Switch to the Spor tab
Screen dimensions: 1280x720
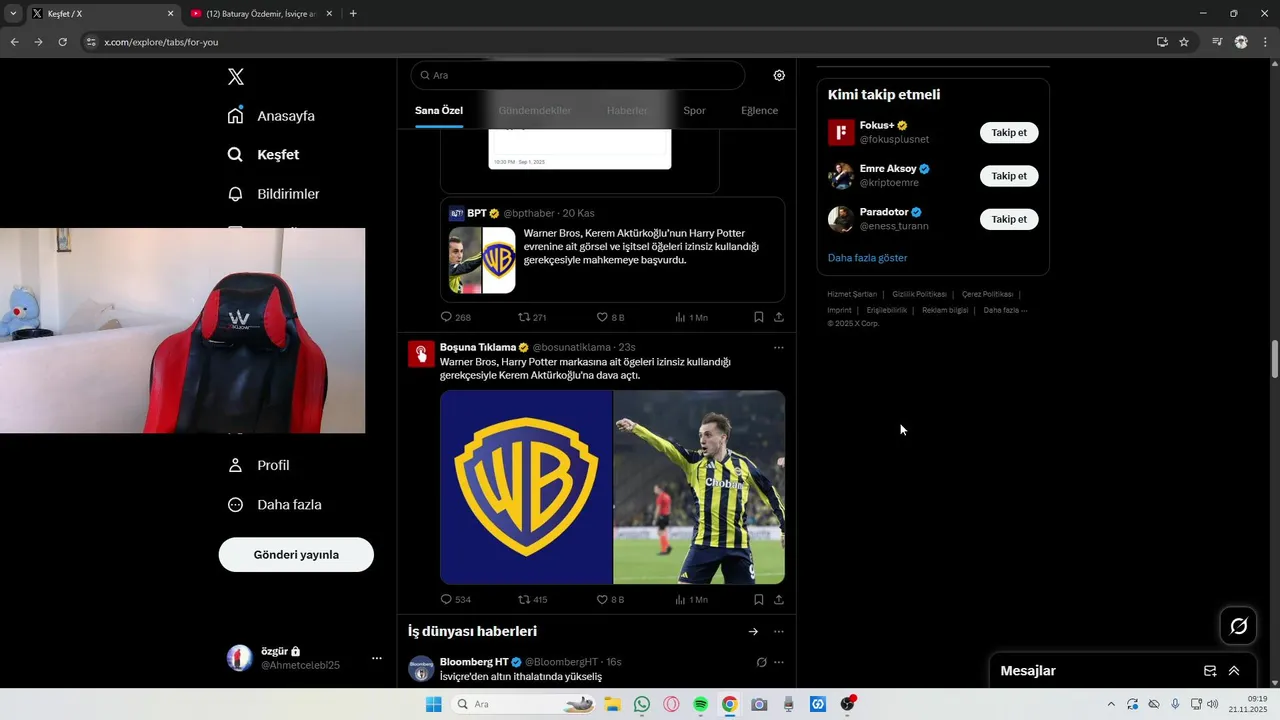tap(694, 111)
